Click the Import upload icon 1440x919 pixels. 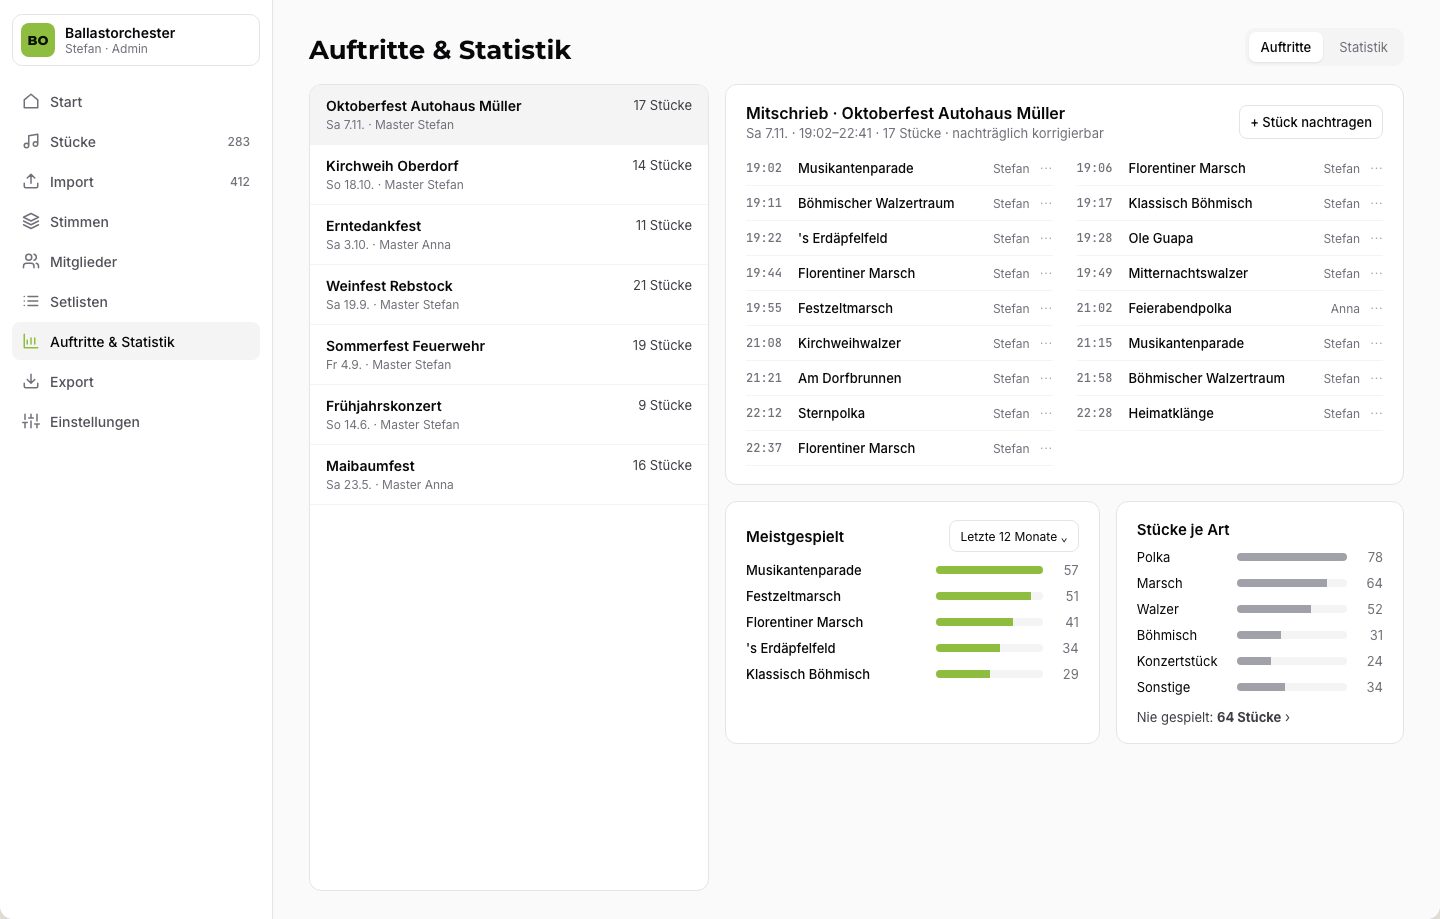click(31, 181)
